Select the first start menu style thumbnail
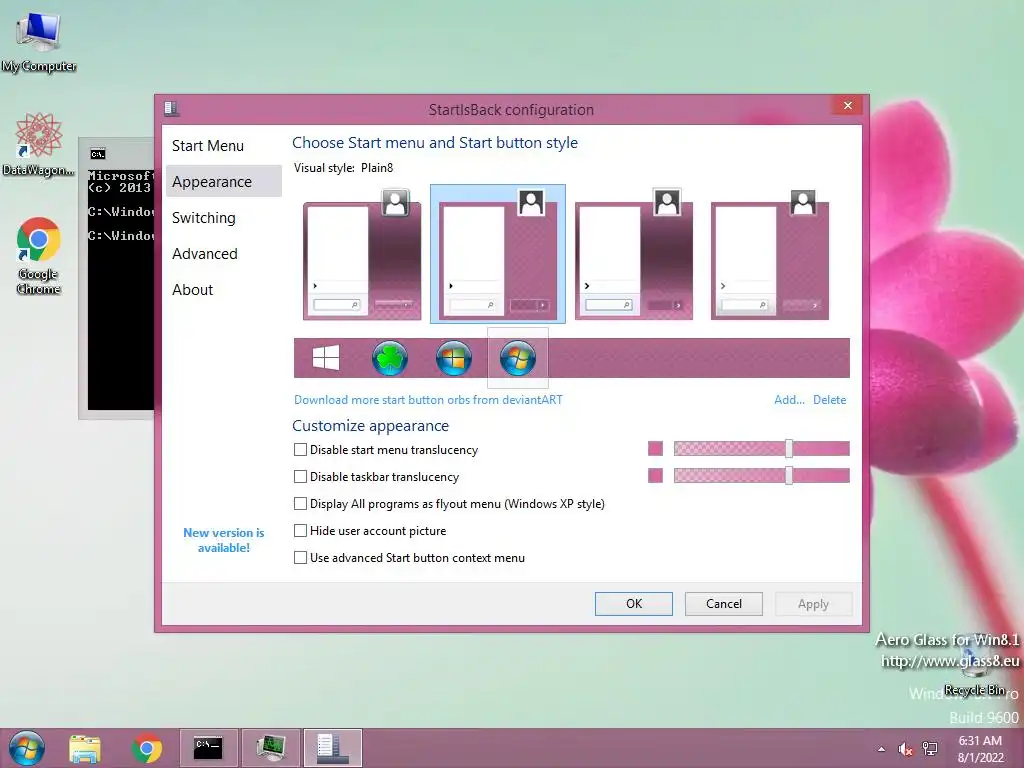1024x768 pixels. pos(362,254)
